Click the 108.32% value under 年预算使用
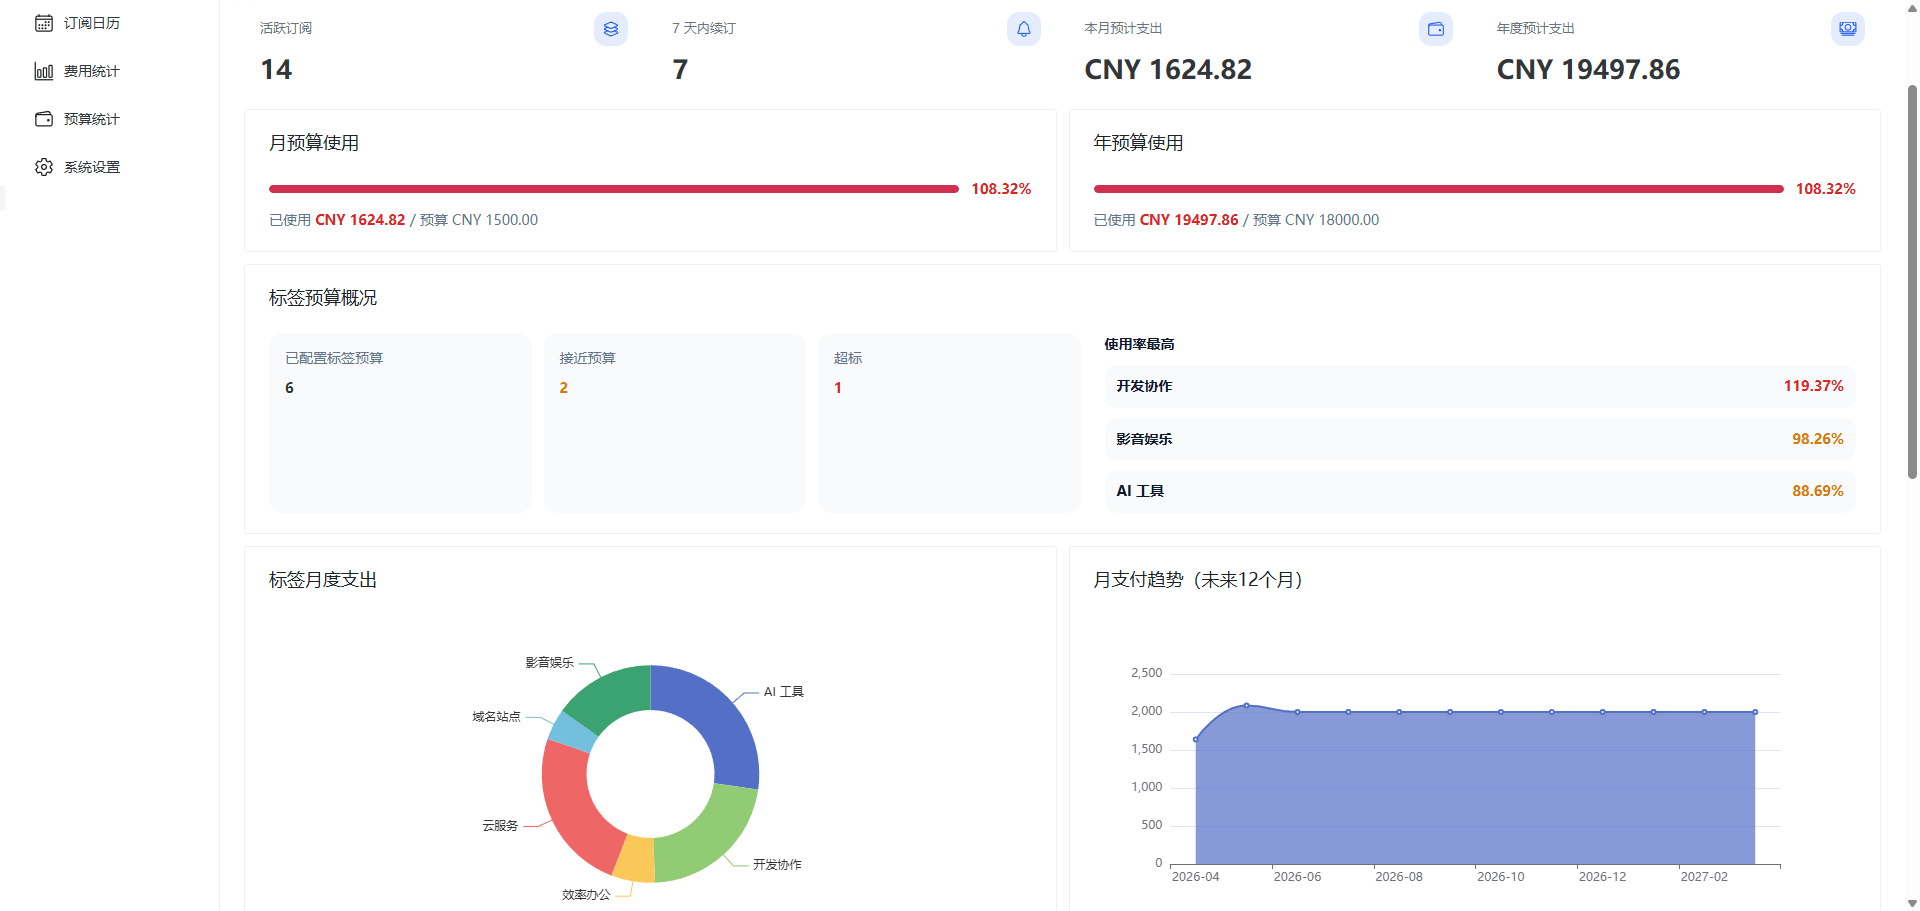Image resolution: width=1920 pixels, height=911 pixels. [1825, 189]
